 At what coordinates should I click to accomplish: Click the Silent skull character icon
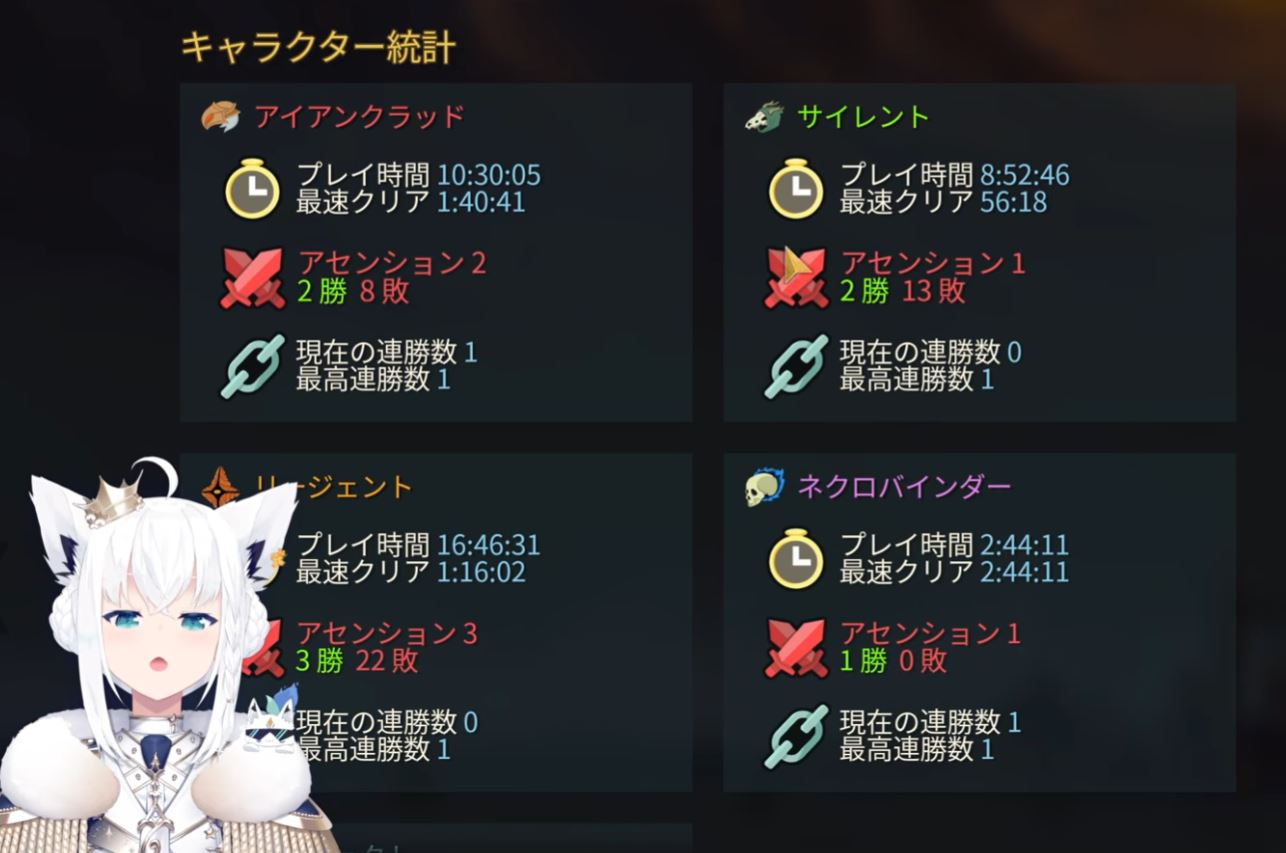764,117
